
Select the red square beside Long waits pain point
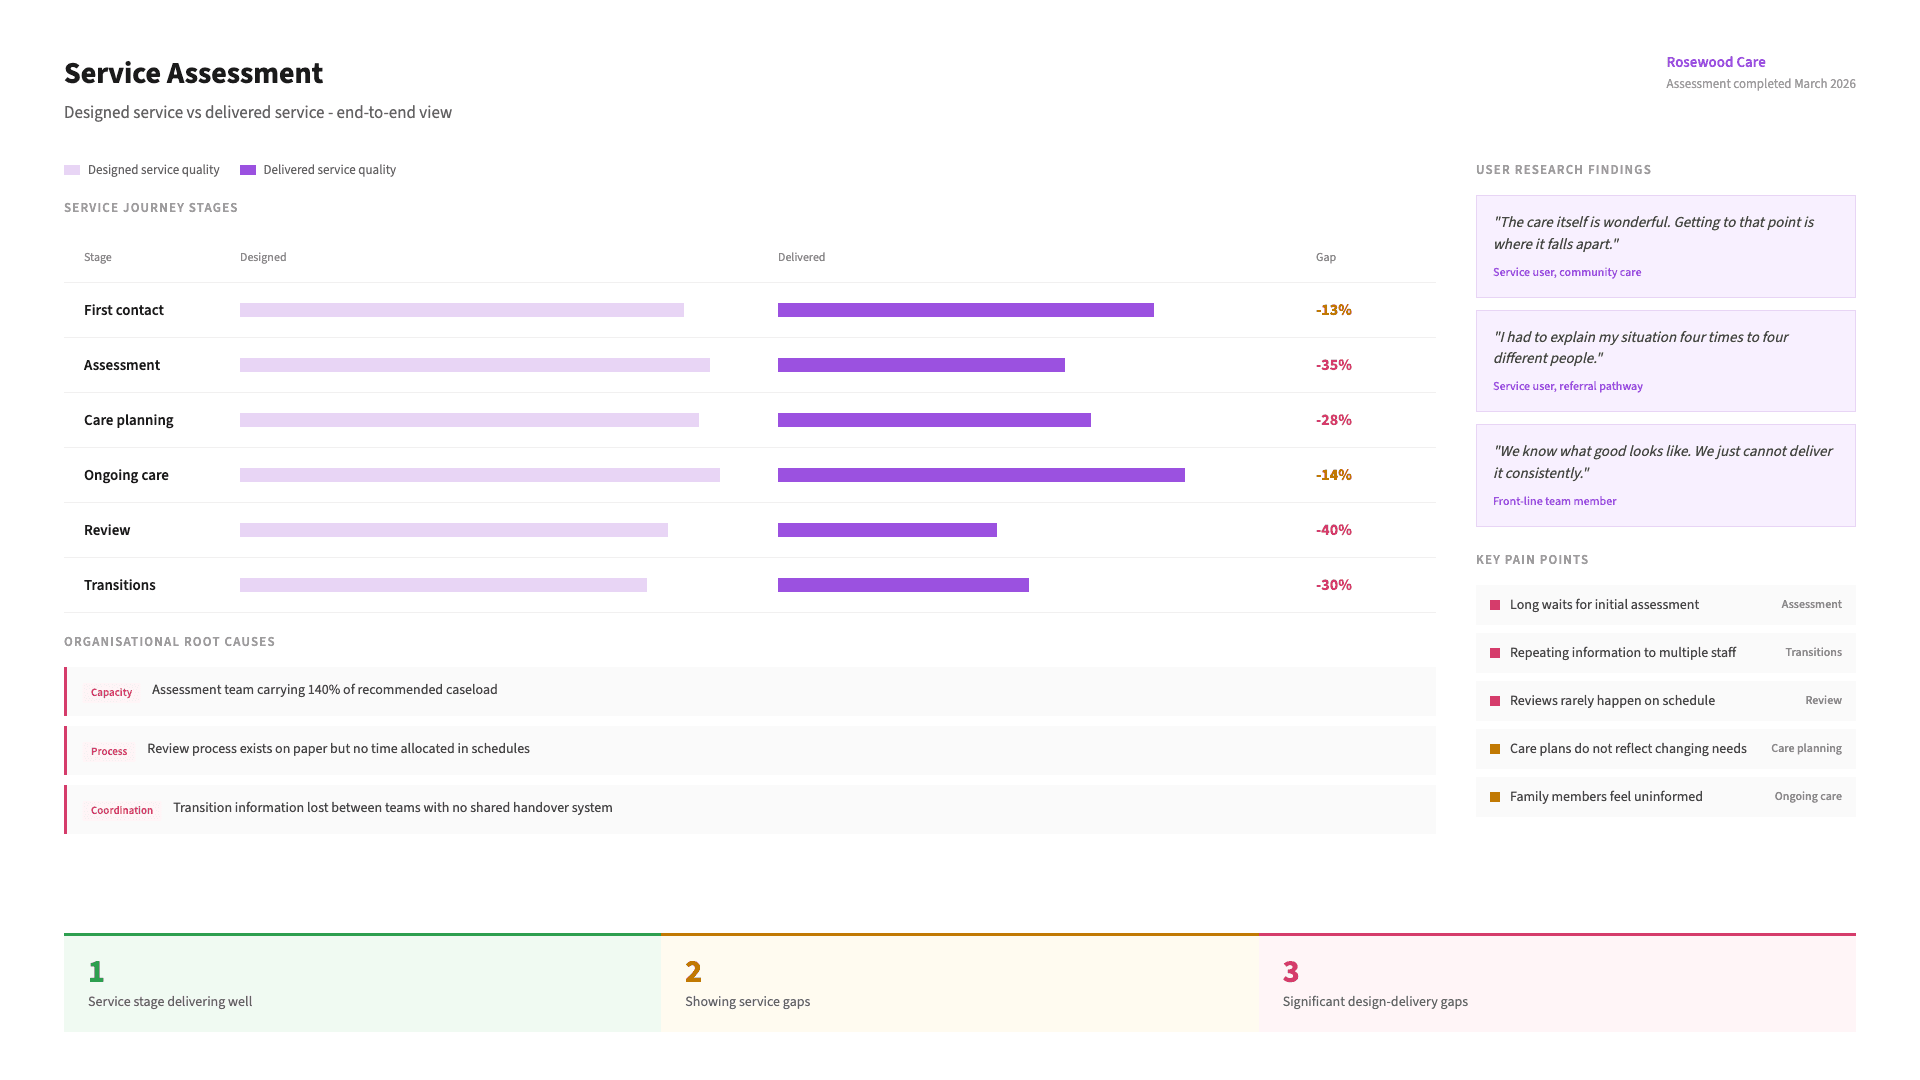pos(1494,604)
